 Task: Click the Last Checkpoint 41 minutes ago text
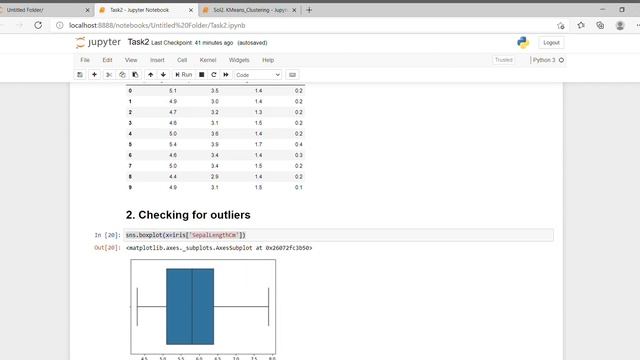point(192,43)
